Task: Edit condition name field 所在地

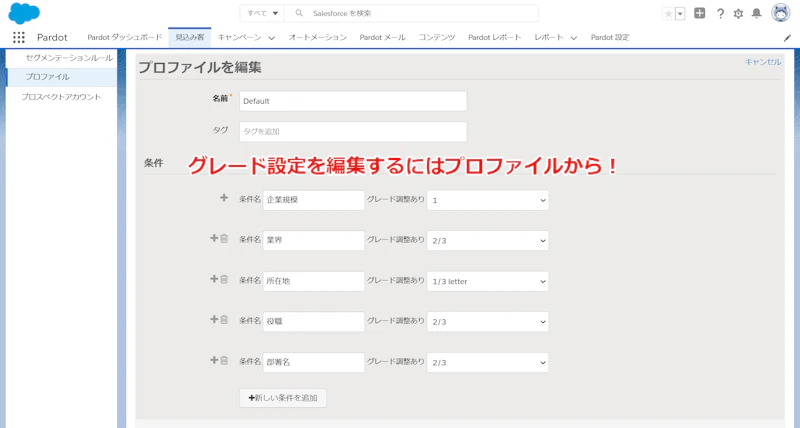Action: (314, 282)
